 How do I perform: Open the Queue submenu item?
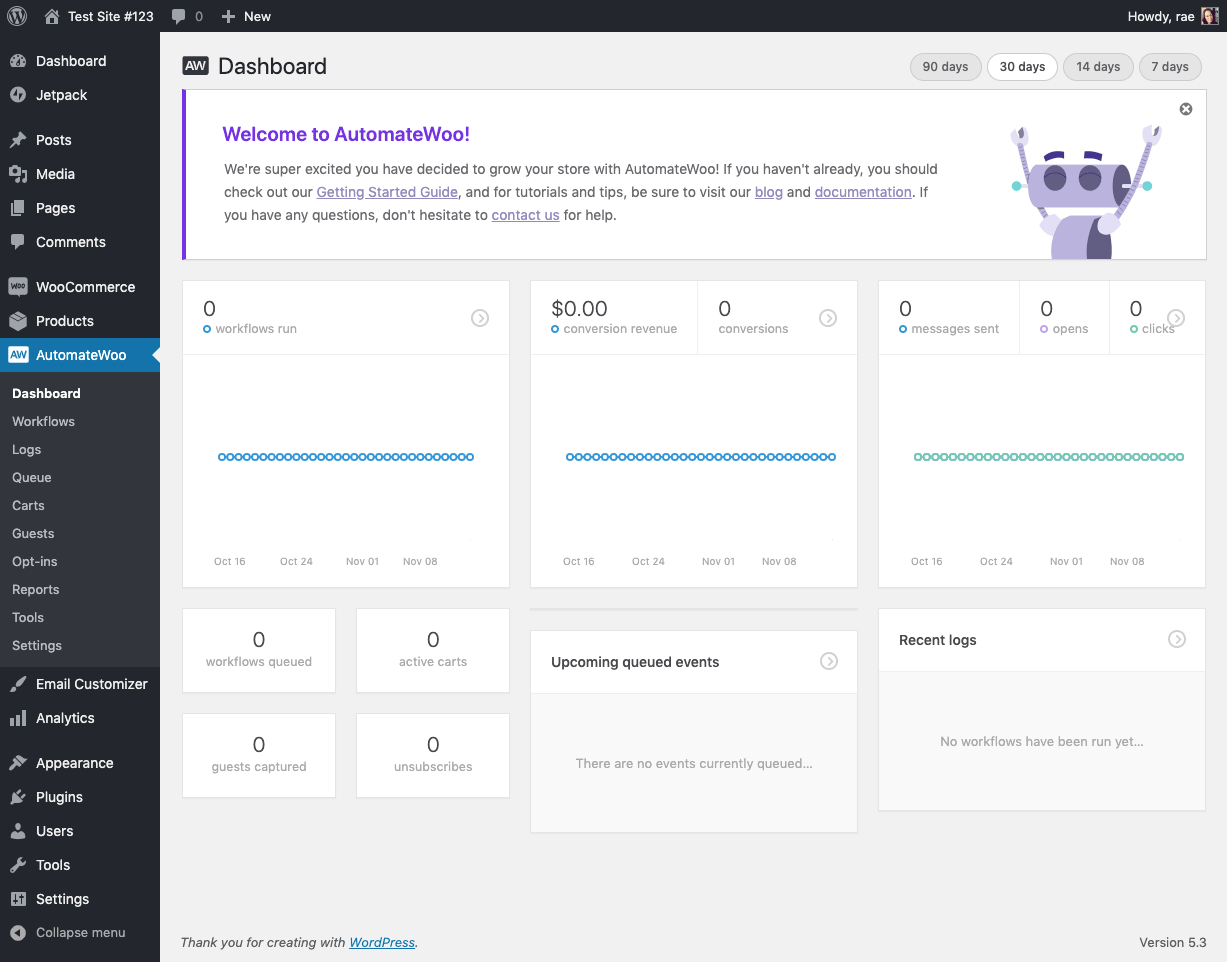pyautogui.click(x=80, y=477)
